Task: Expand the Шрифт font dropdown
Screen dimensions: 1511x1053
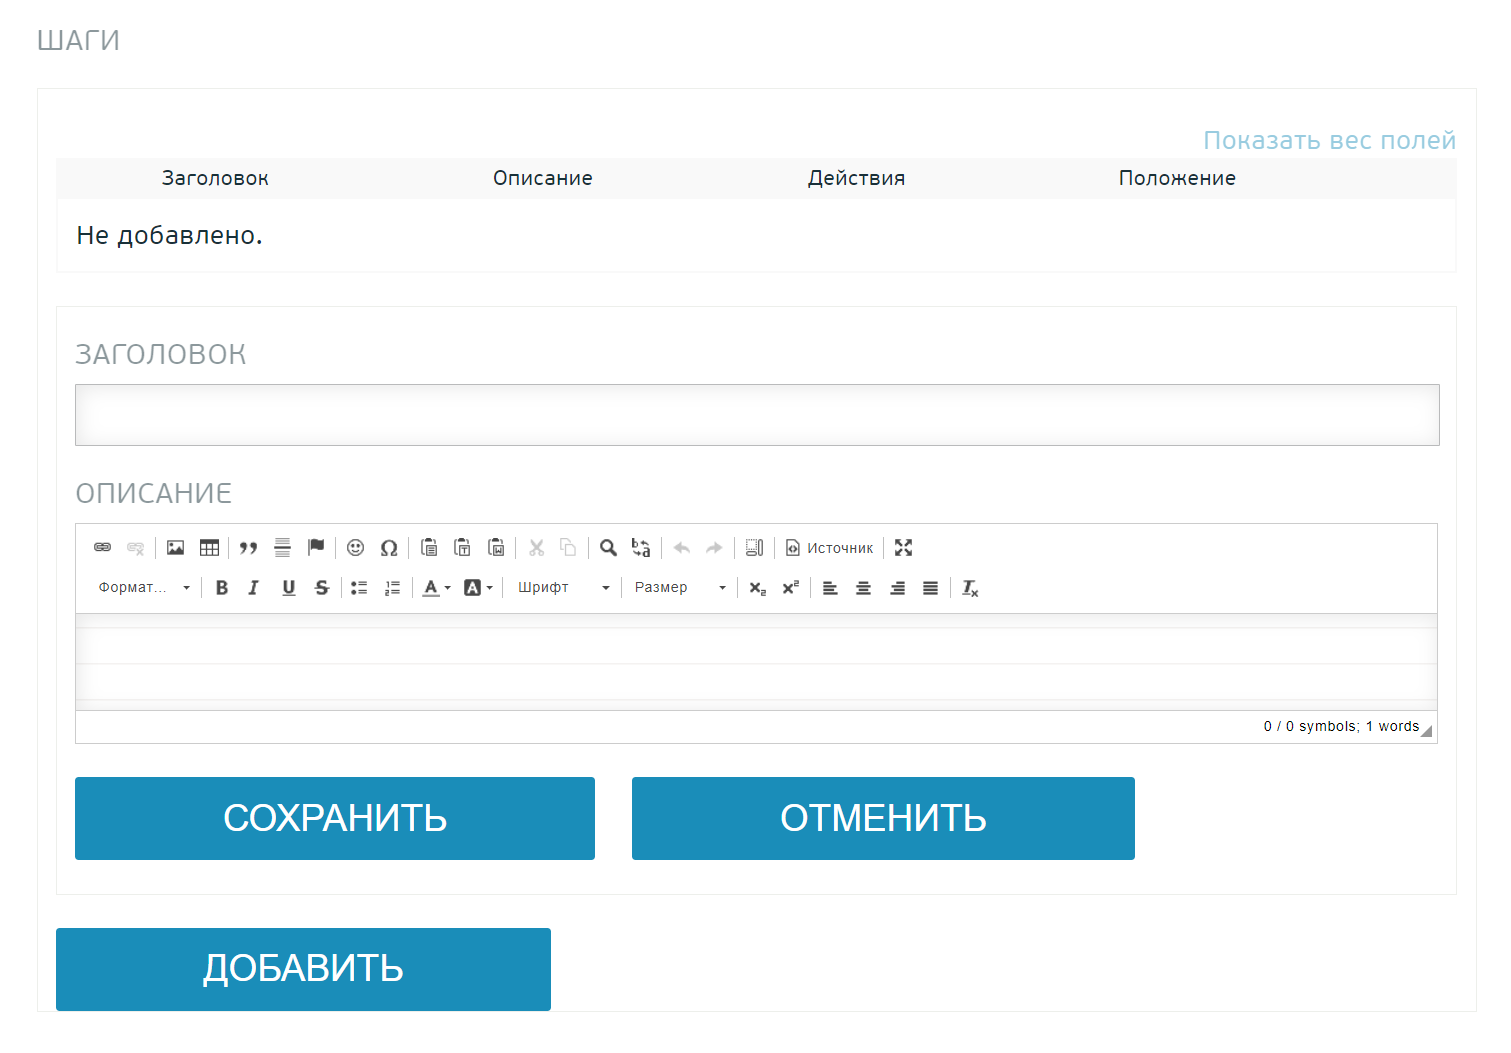Action: click(x=563, y=588)
